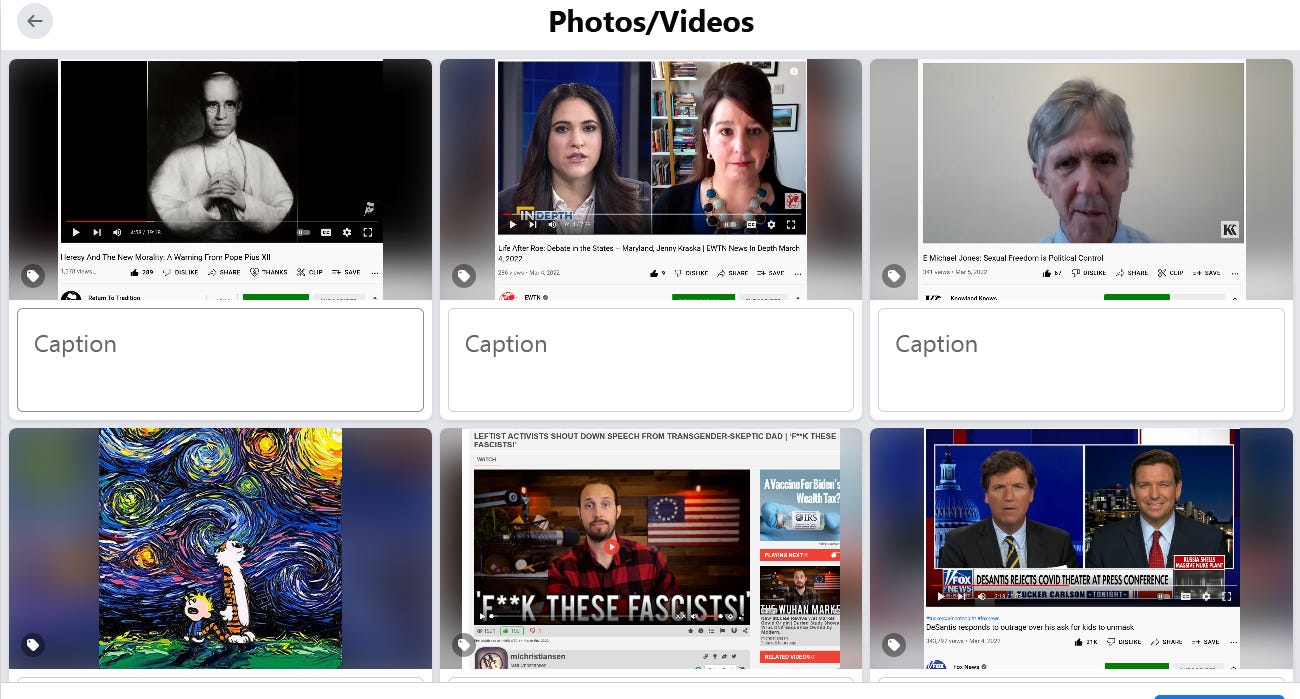Tag icon on the Starry Night cartoon photo
This screenshot has width=1300, height=699.
click(33, 645)
